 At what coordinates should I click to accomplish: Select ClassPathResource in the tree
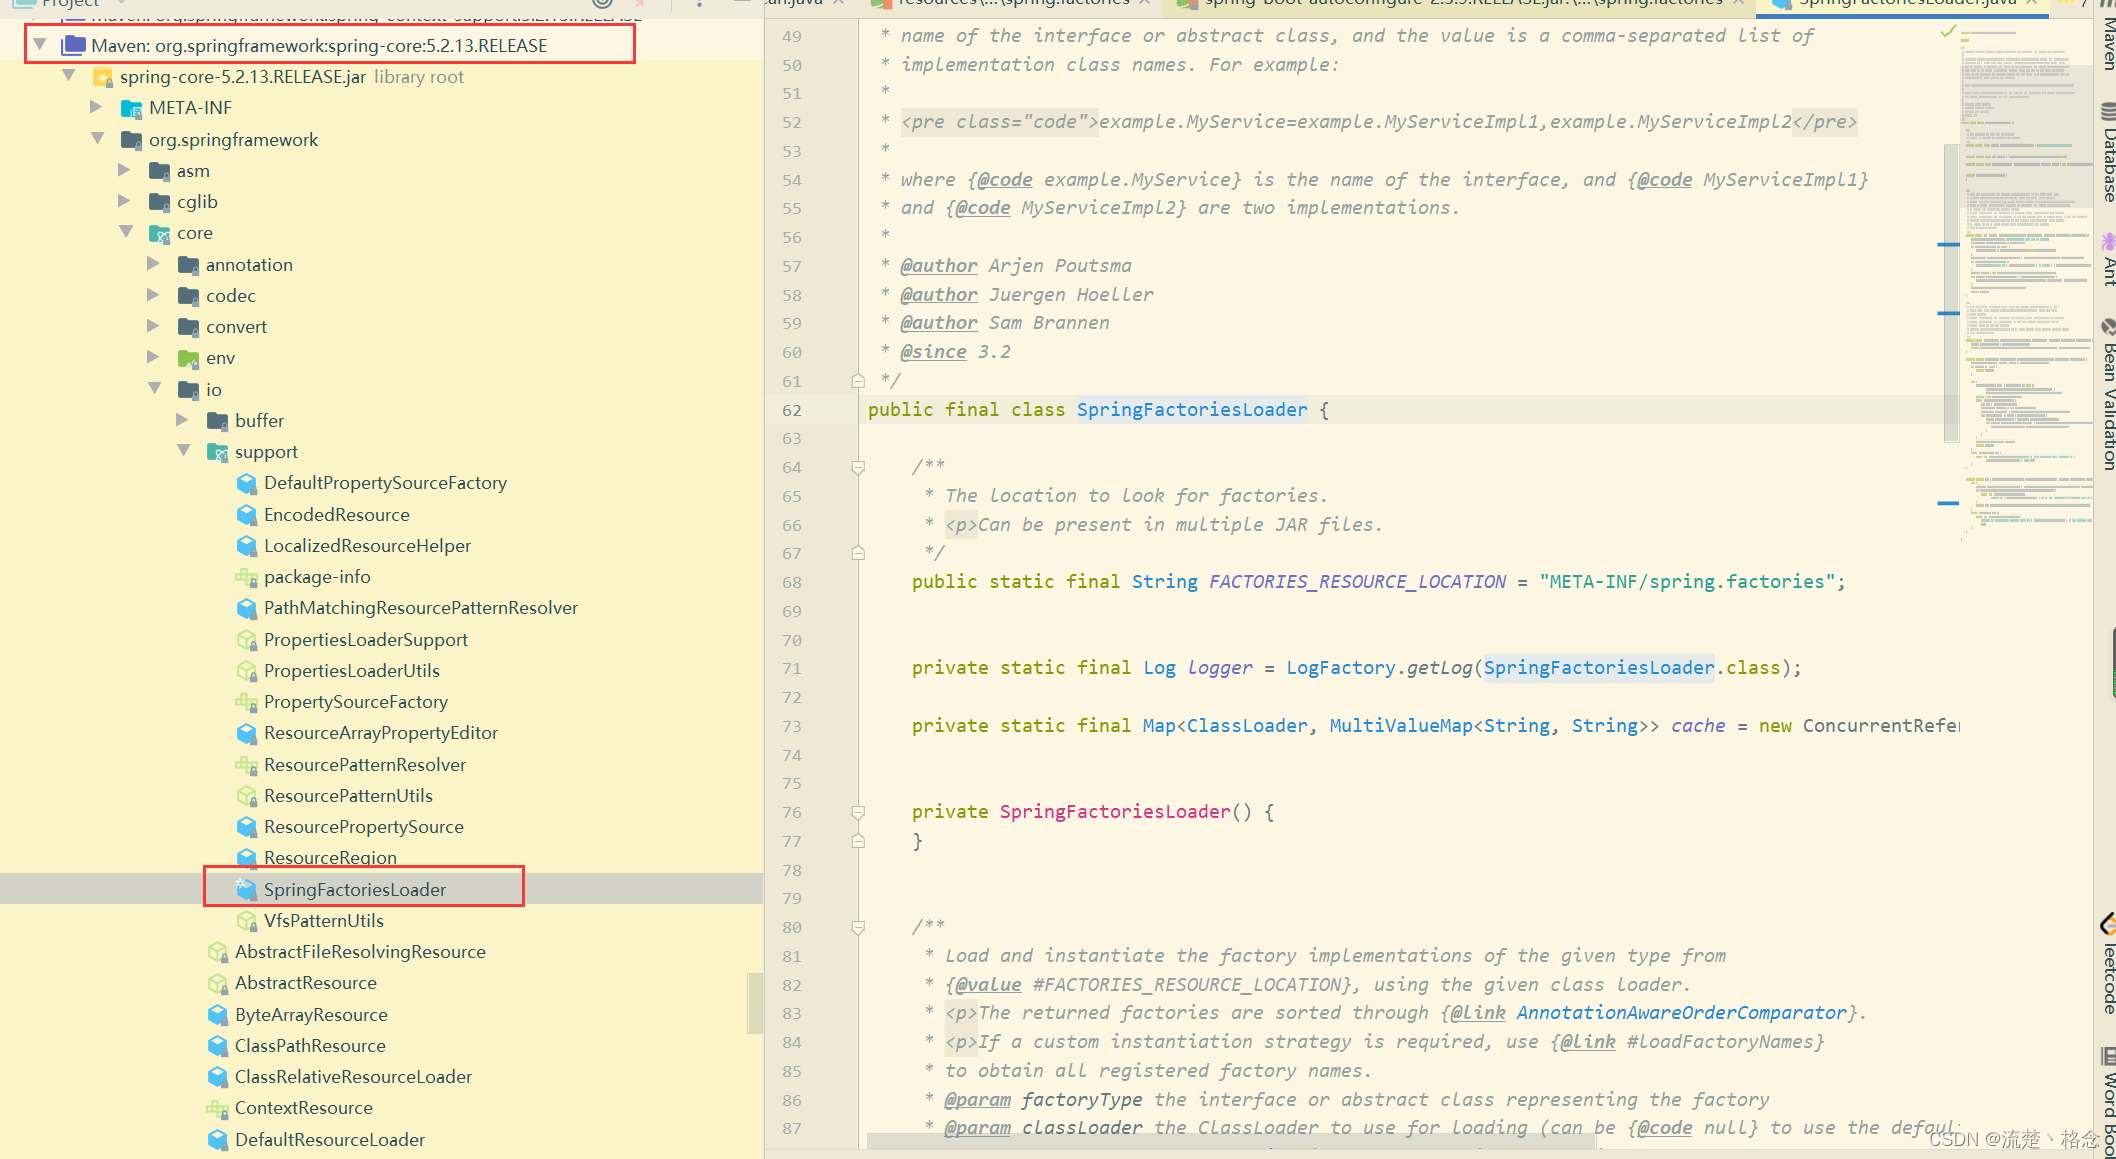pos(310,1046)
